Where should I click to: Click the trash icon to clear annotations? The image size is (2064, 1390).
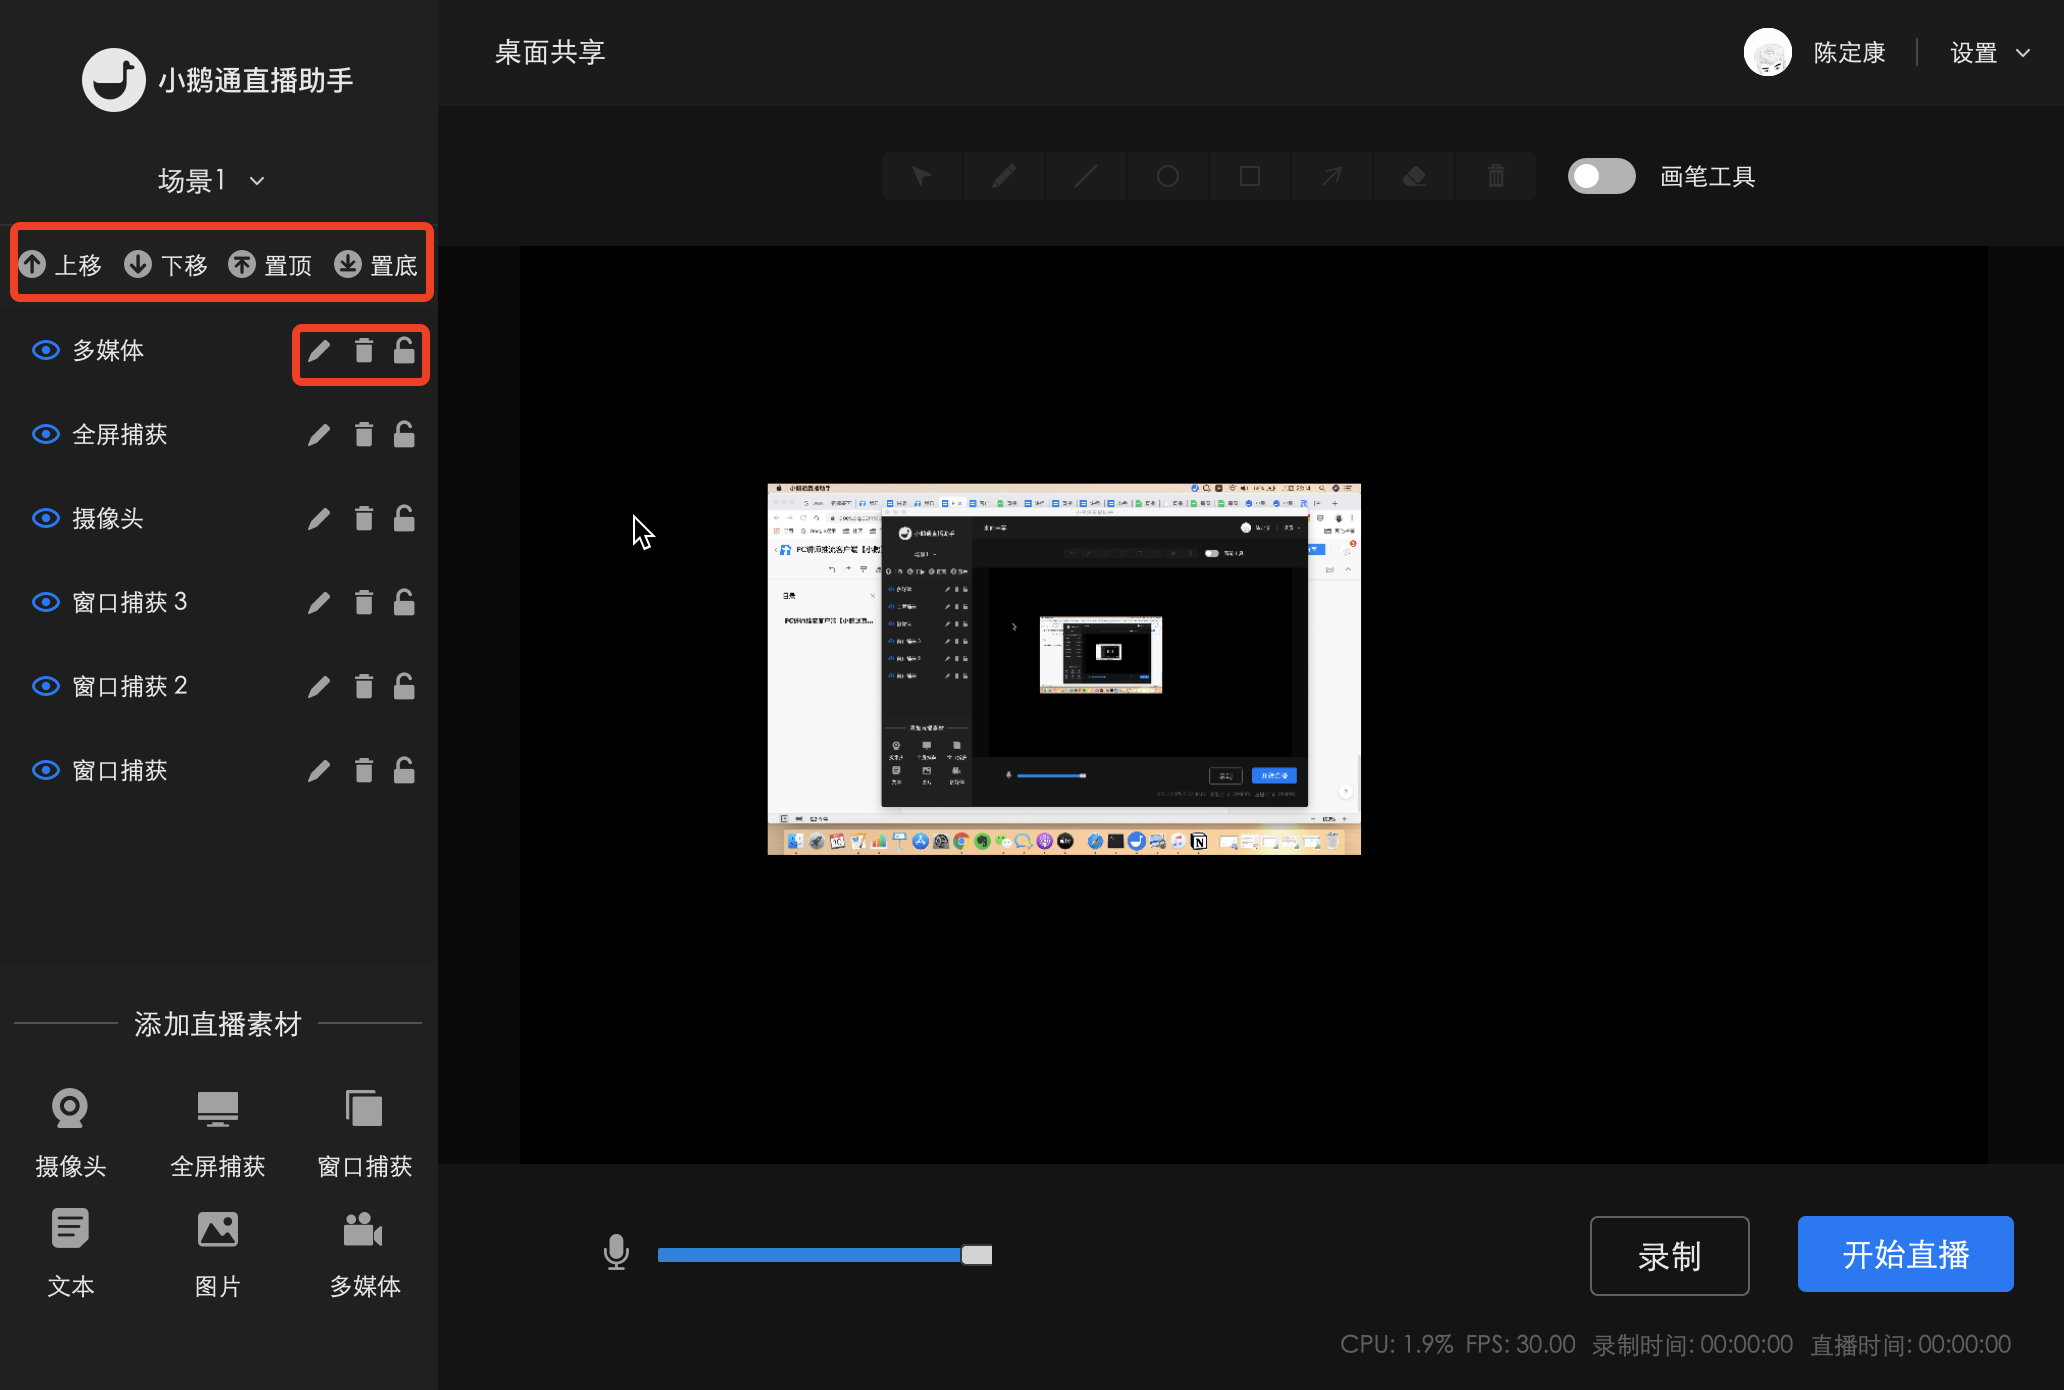(1495, 176)
